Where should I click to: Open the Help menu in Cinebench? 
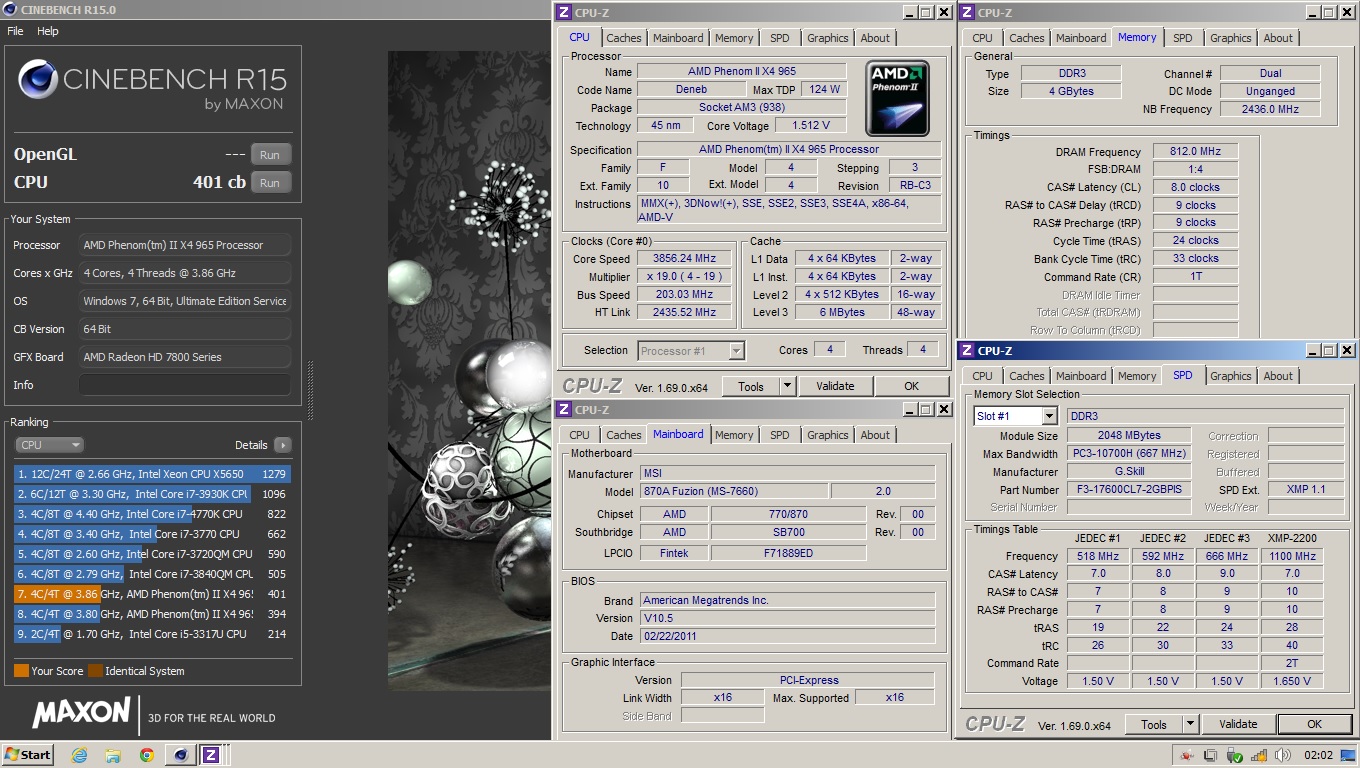48,31
